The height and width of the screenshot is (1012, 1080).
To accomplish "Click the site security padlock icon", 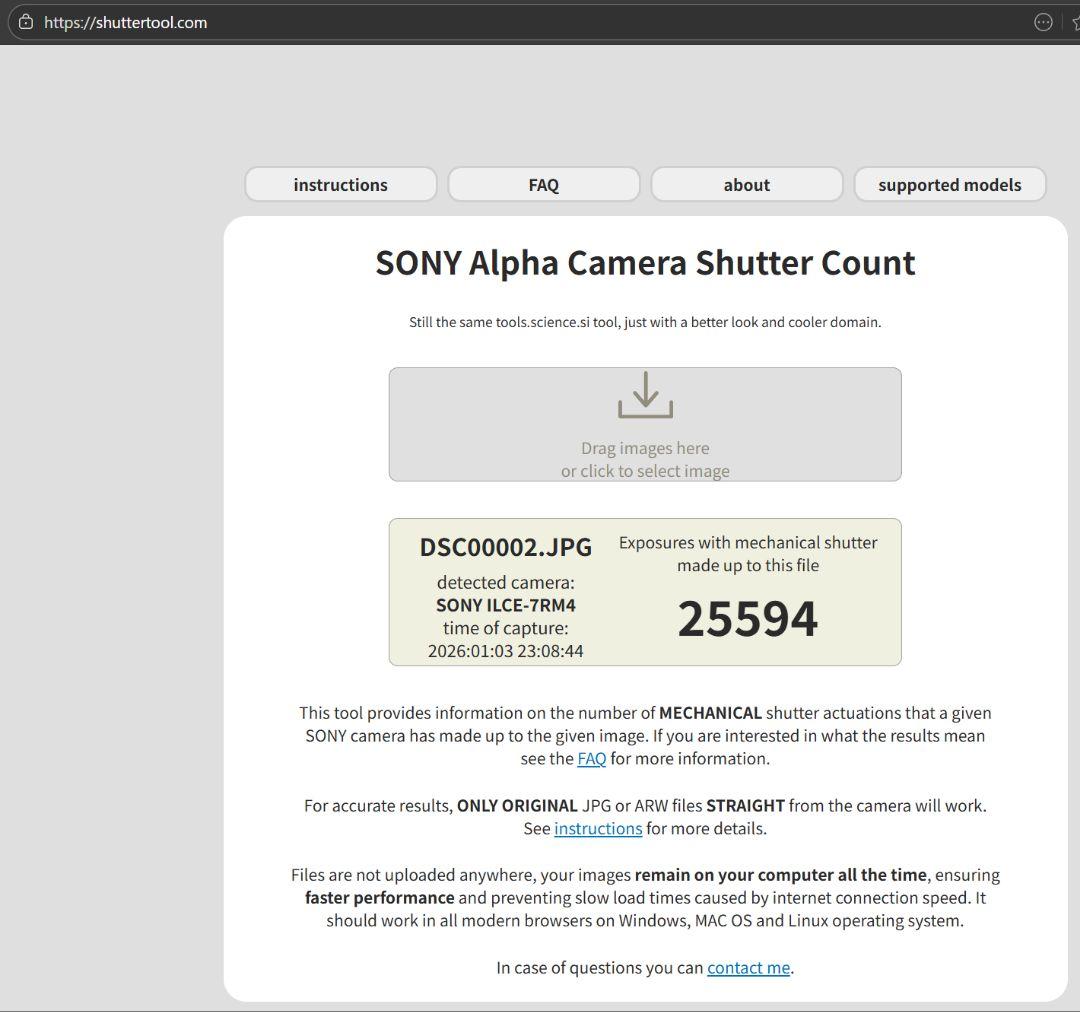I will pos(25,21).
